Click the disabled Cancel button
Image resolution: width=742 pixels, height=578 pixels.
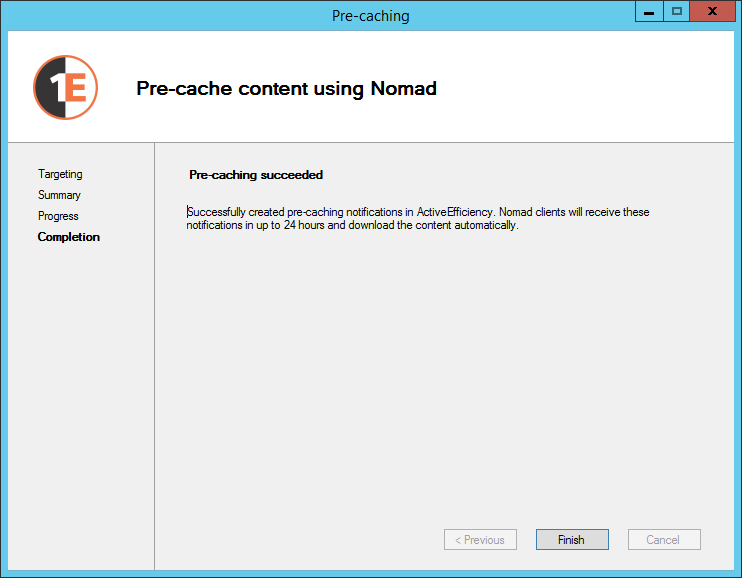(x=663, y=540)
